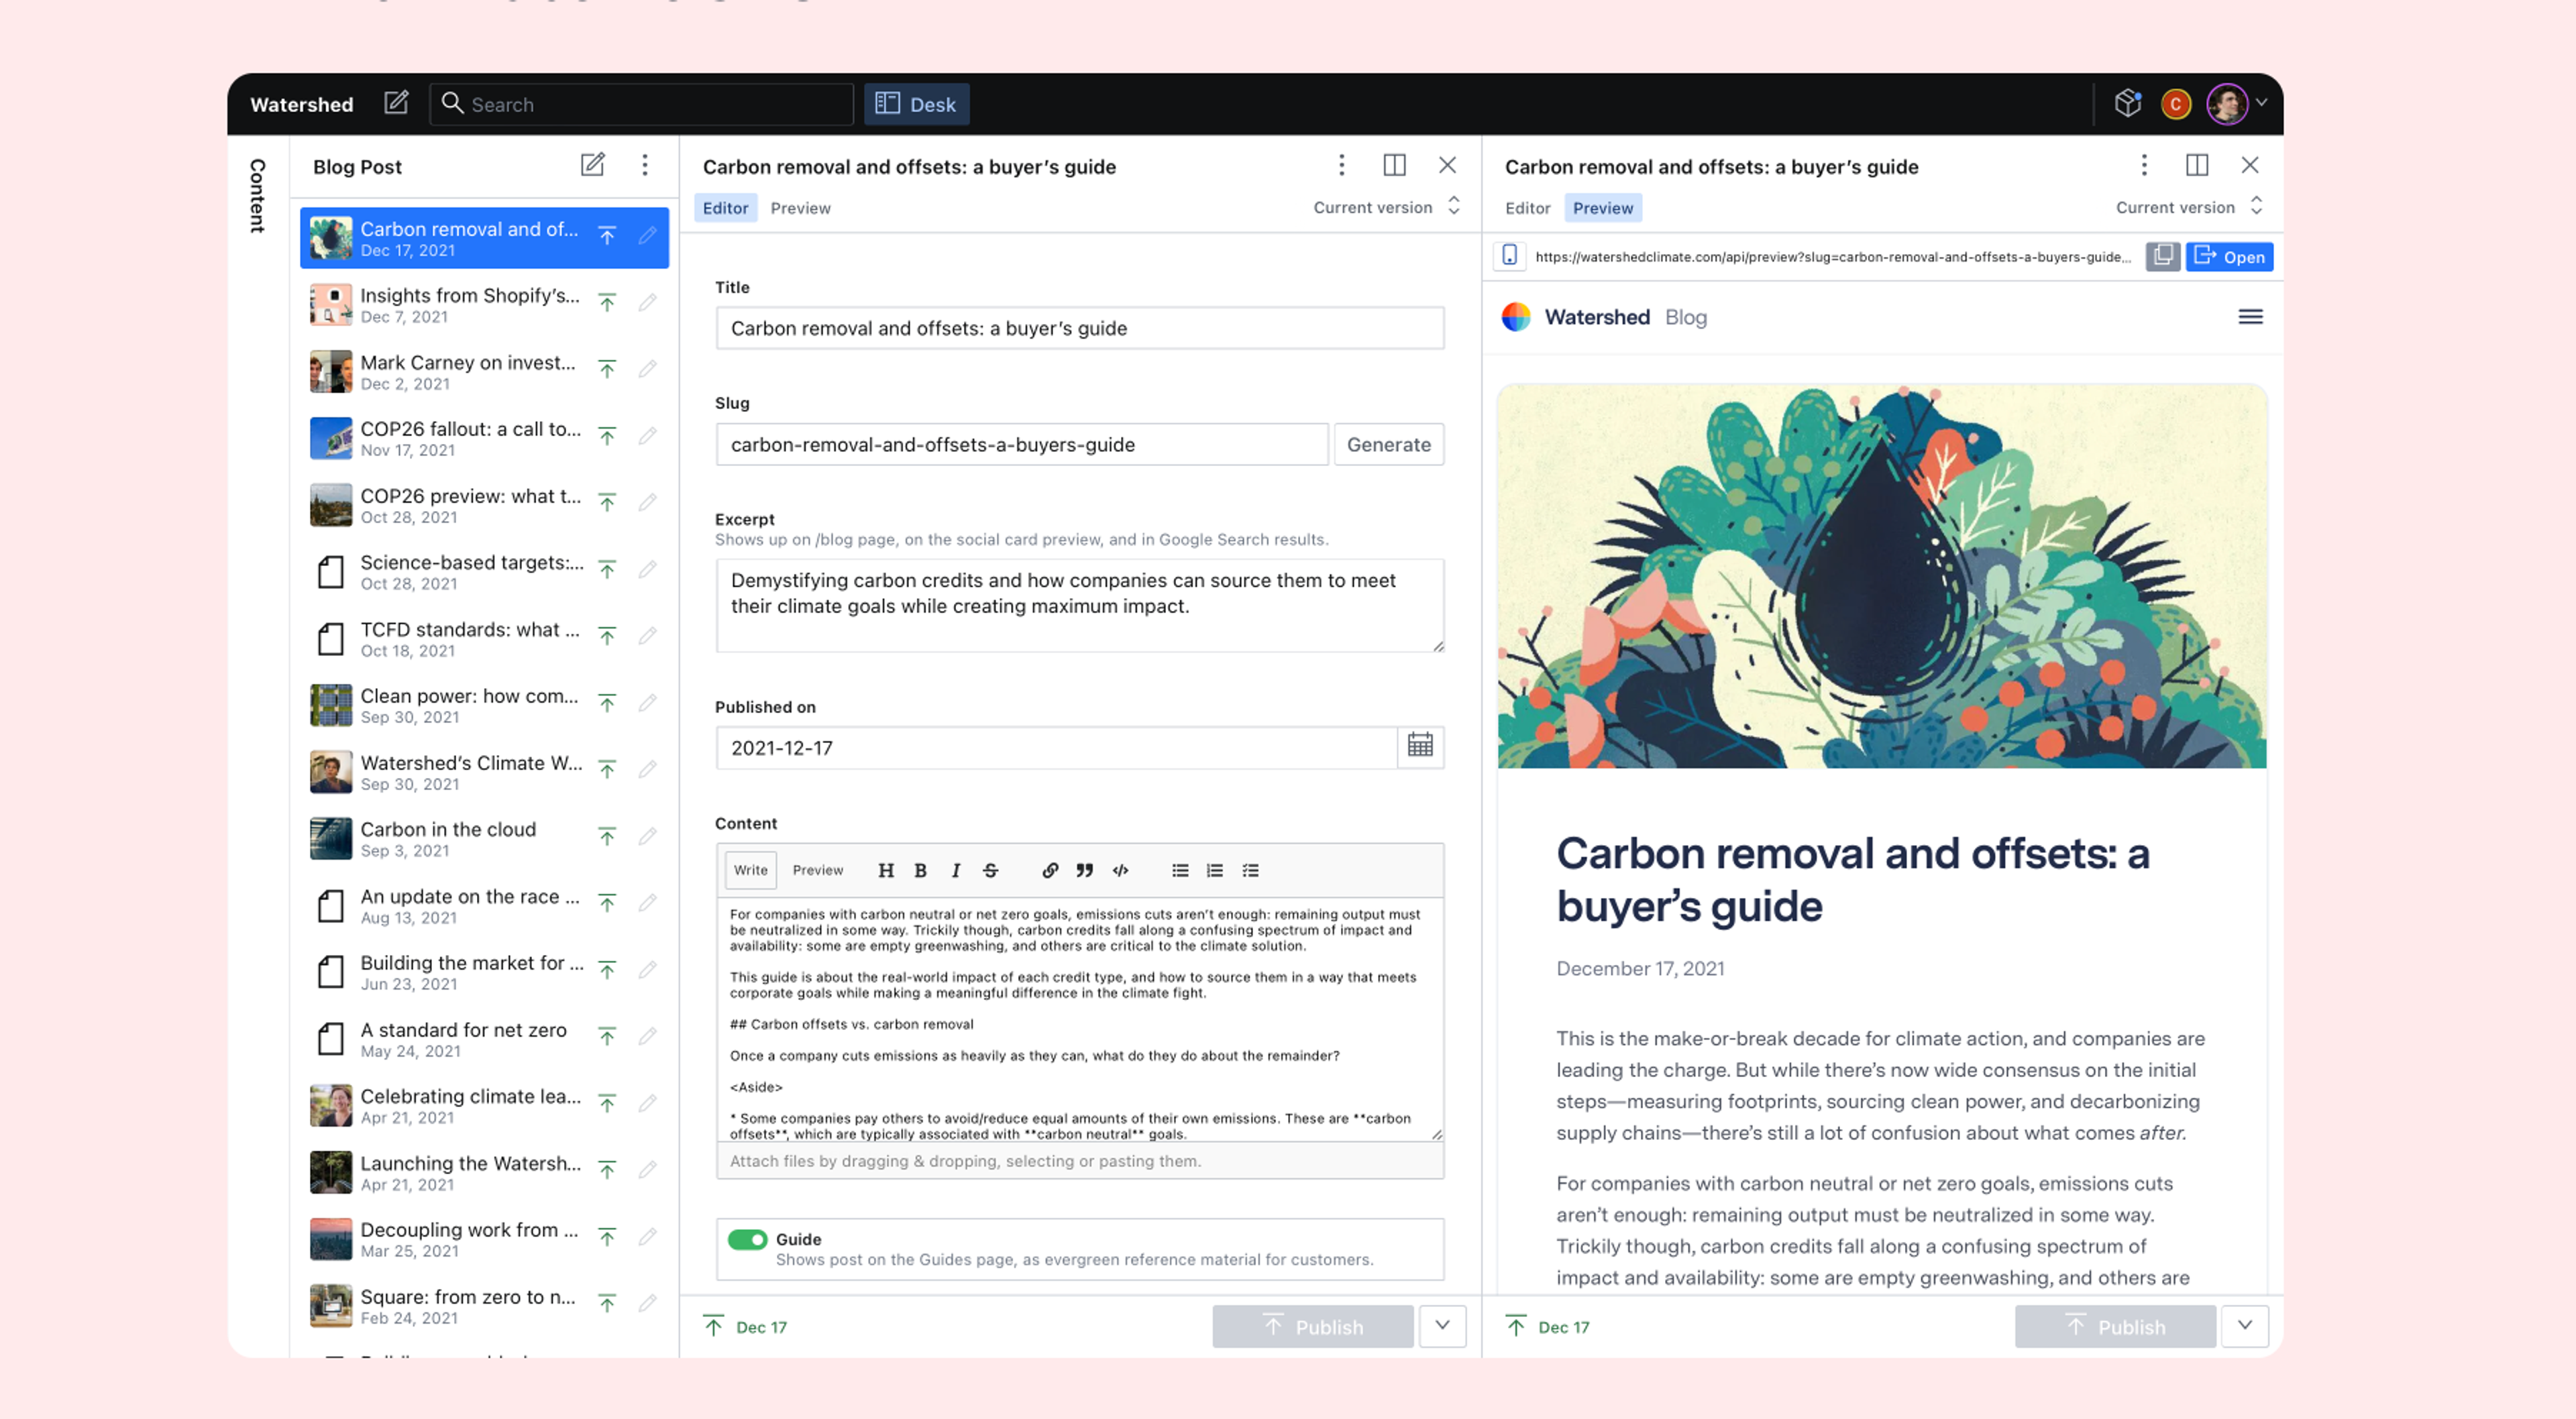Image resolution: width=2576 pixels, height=1419 pixels.
Task: Expand the user avatar menu chevron
Action: (x=2262, y=103)
